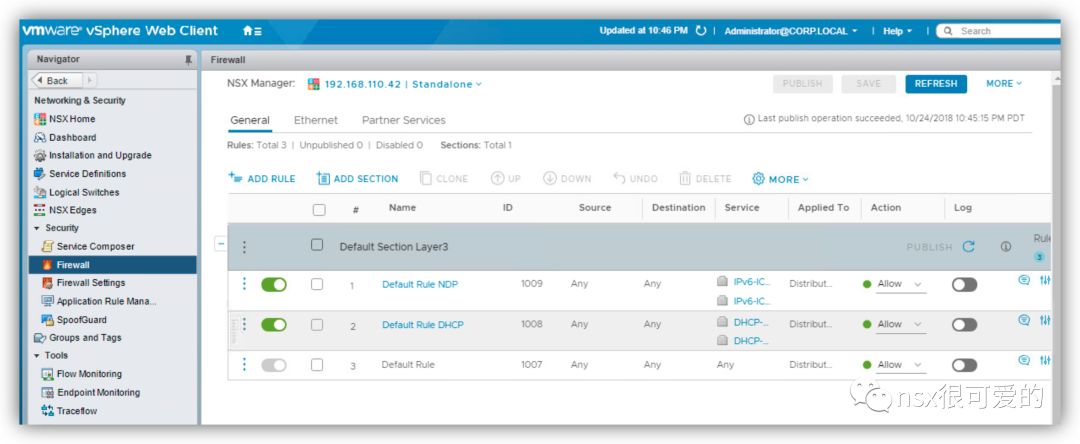Switch to the Ethernet tab

(x=316, y=120)
